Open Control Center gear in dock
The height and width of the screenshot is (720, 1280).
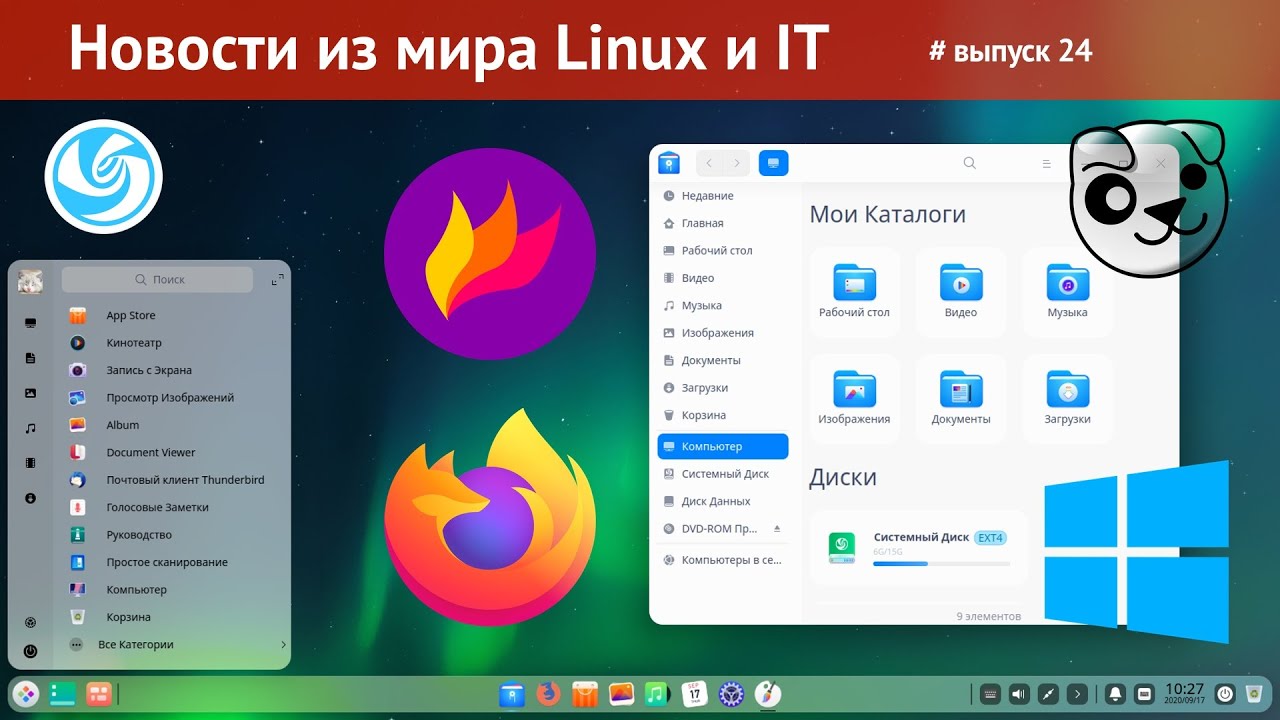731,694
